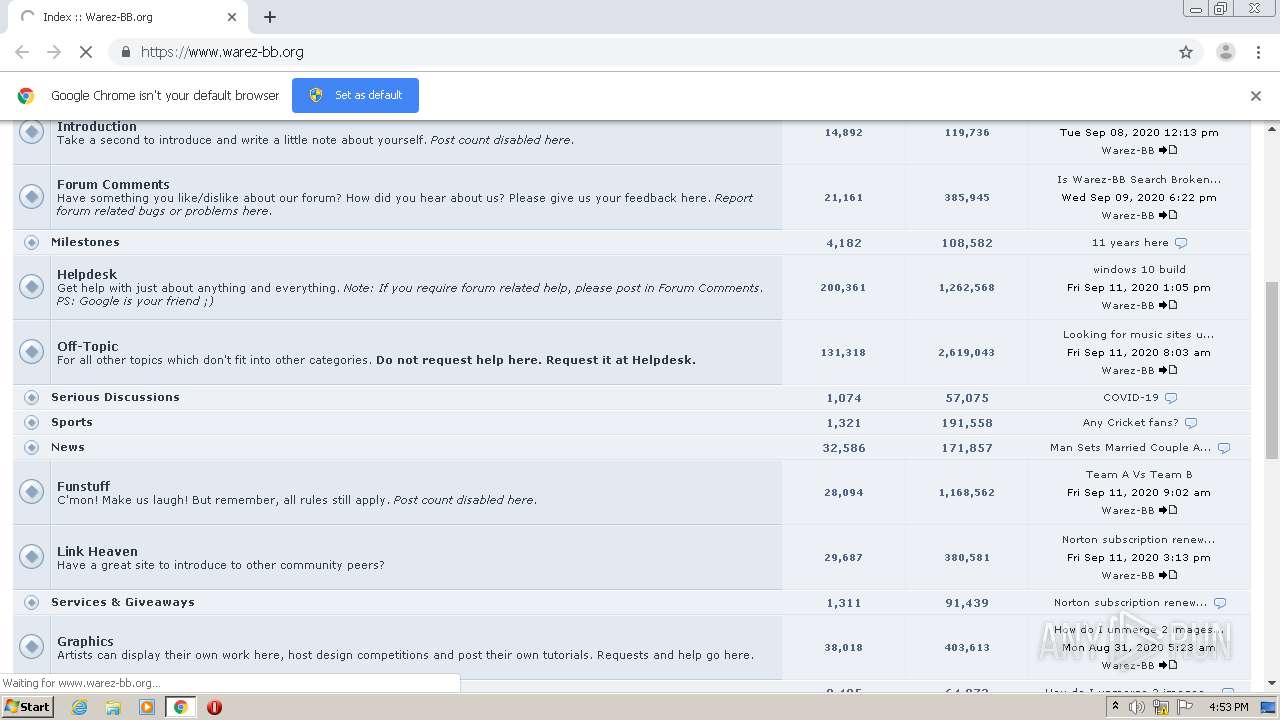This screenshot has width=1280, height=720.
Task: Open the Graphics forum
Action: point(85,641)
